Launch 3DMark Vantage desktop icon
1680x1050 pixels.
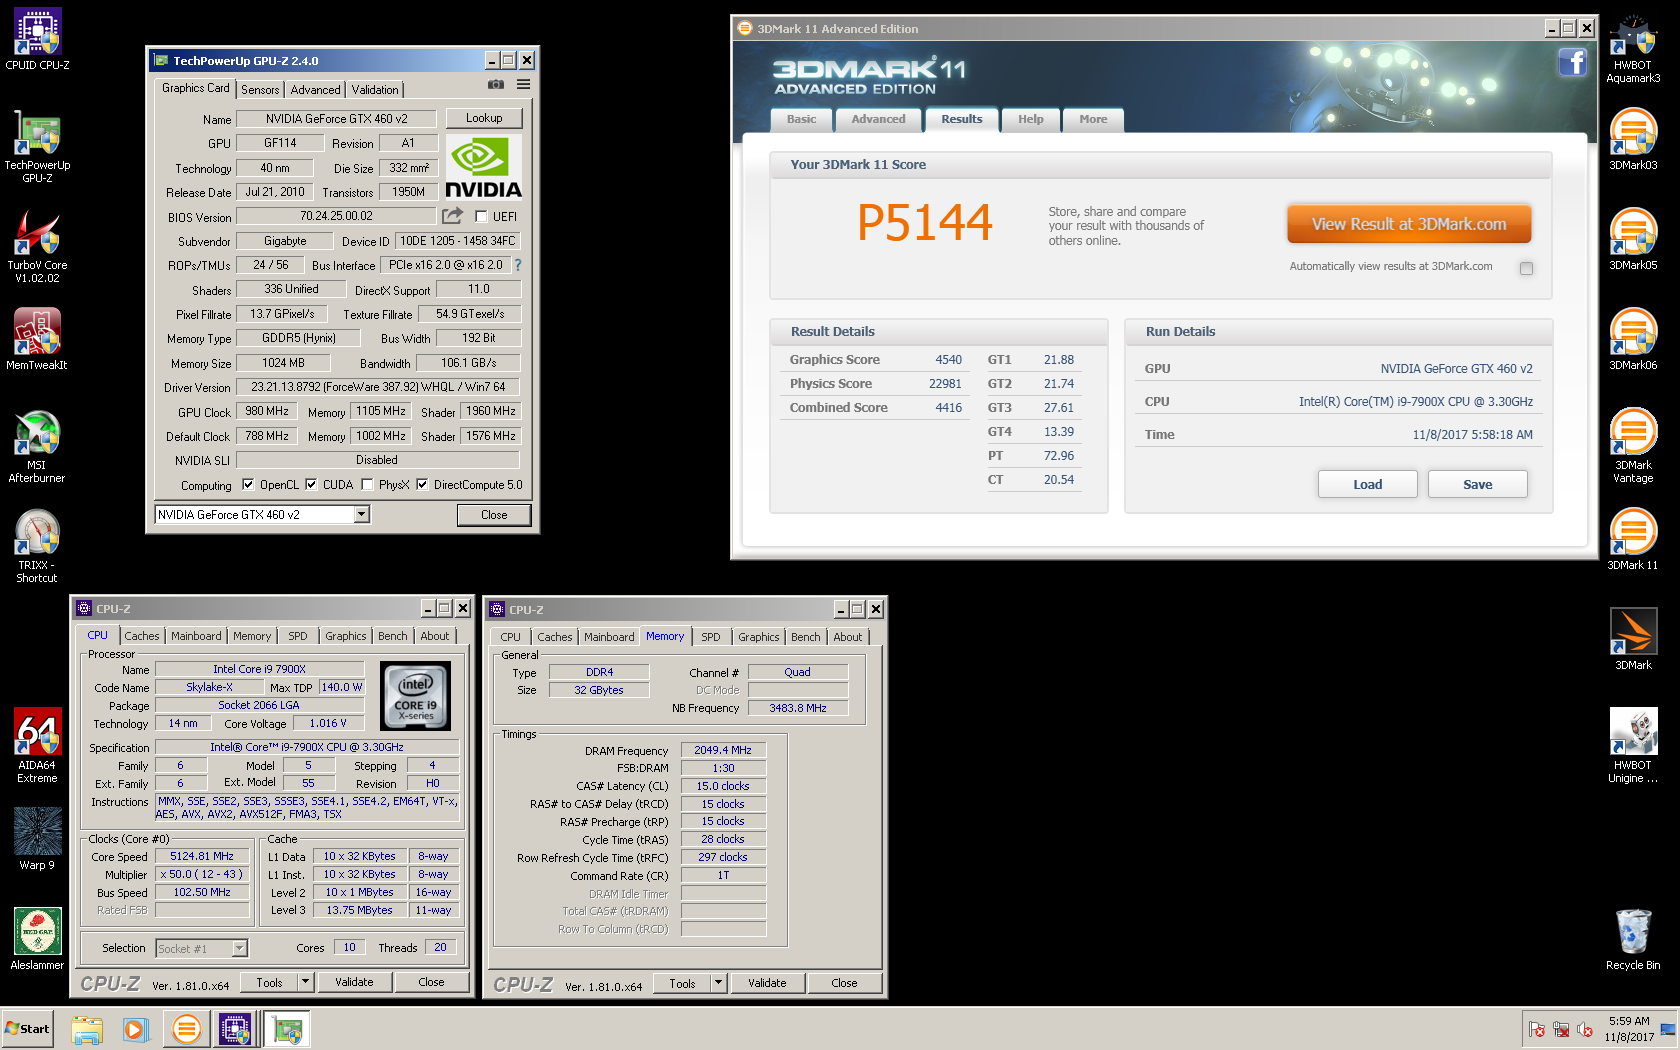(x=1633, y=446)
